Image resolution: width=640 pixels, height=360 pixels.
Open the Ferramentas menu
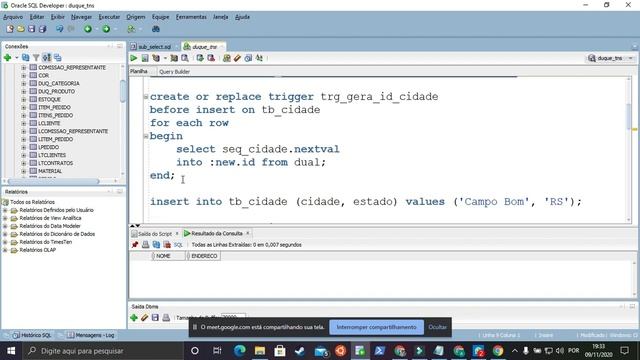tap(191, 17)
